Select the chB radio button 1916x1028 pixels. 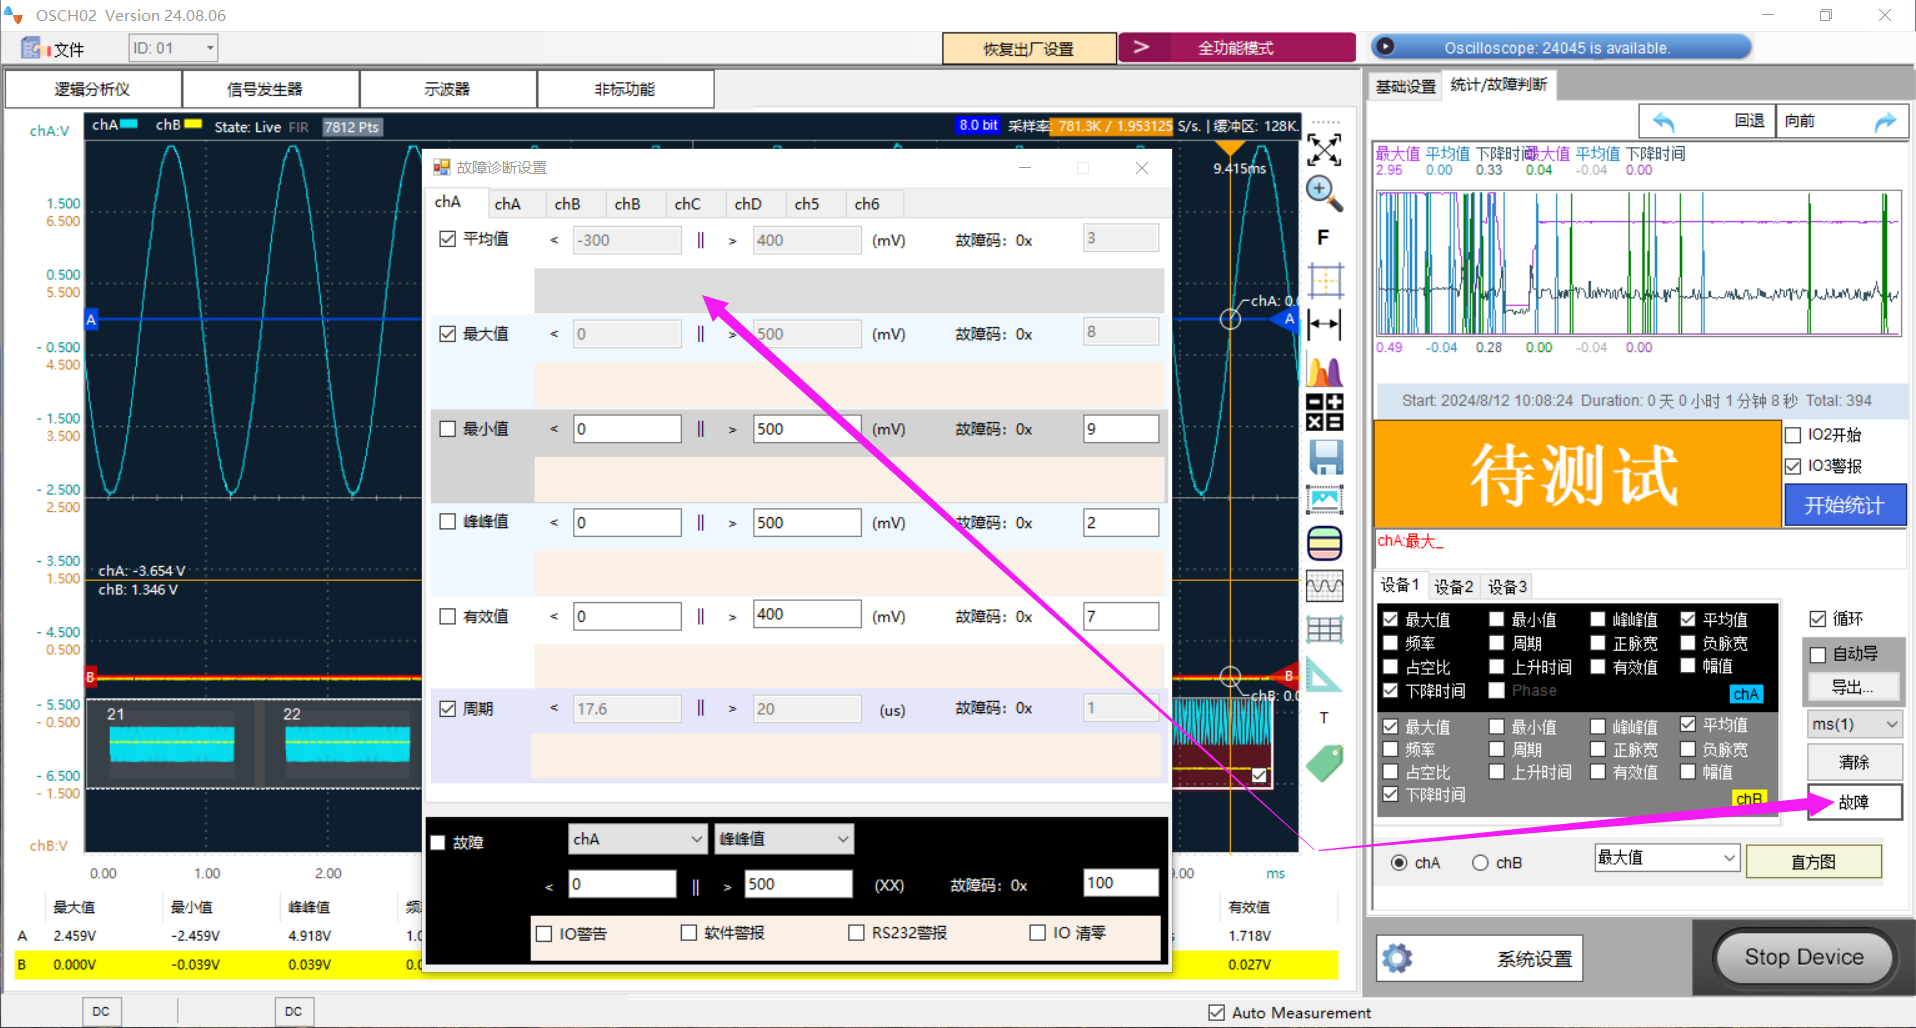pyautogui.click(x=1480, y=863)
